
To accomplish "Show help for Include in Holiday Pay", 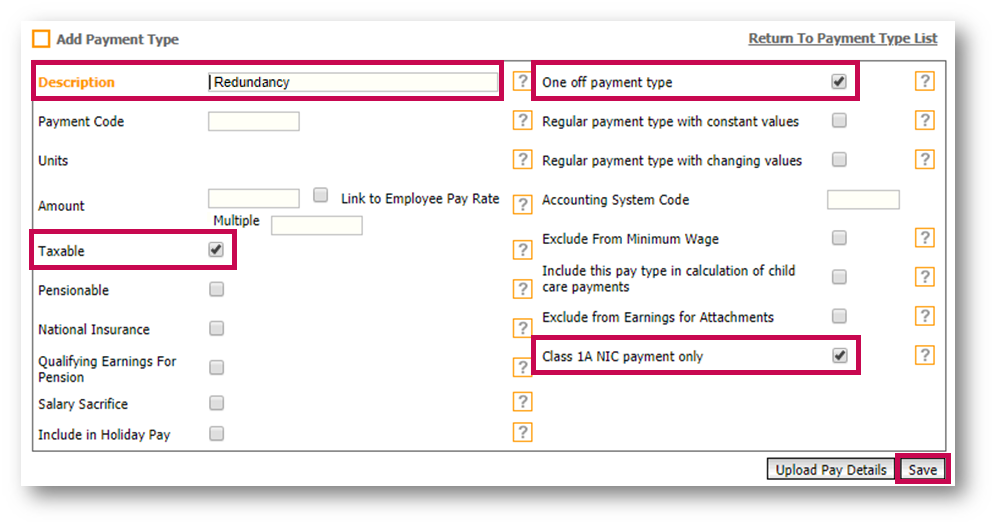I will pos(522,433).
